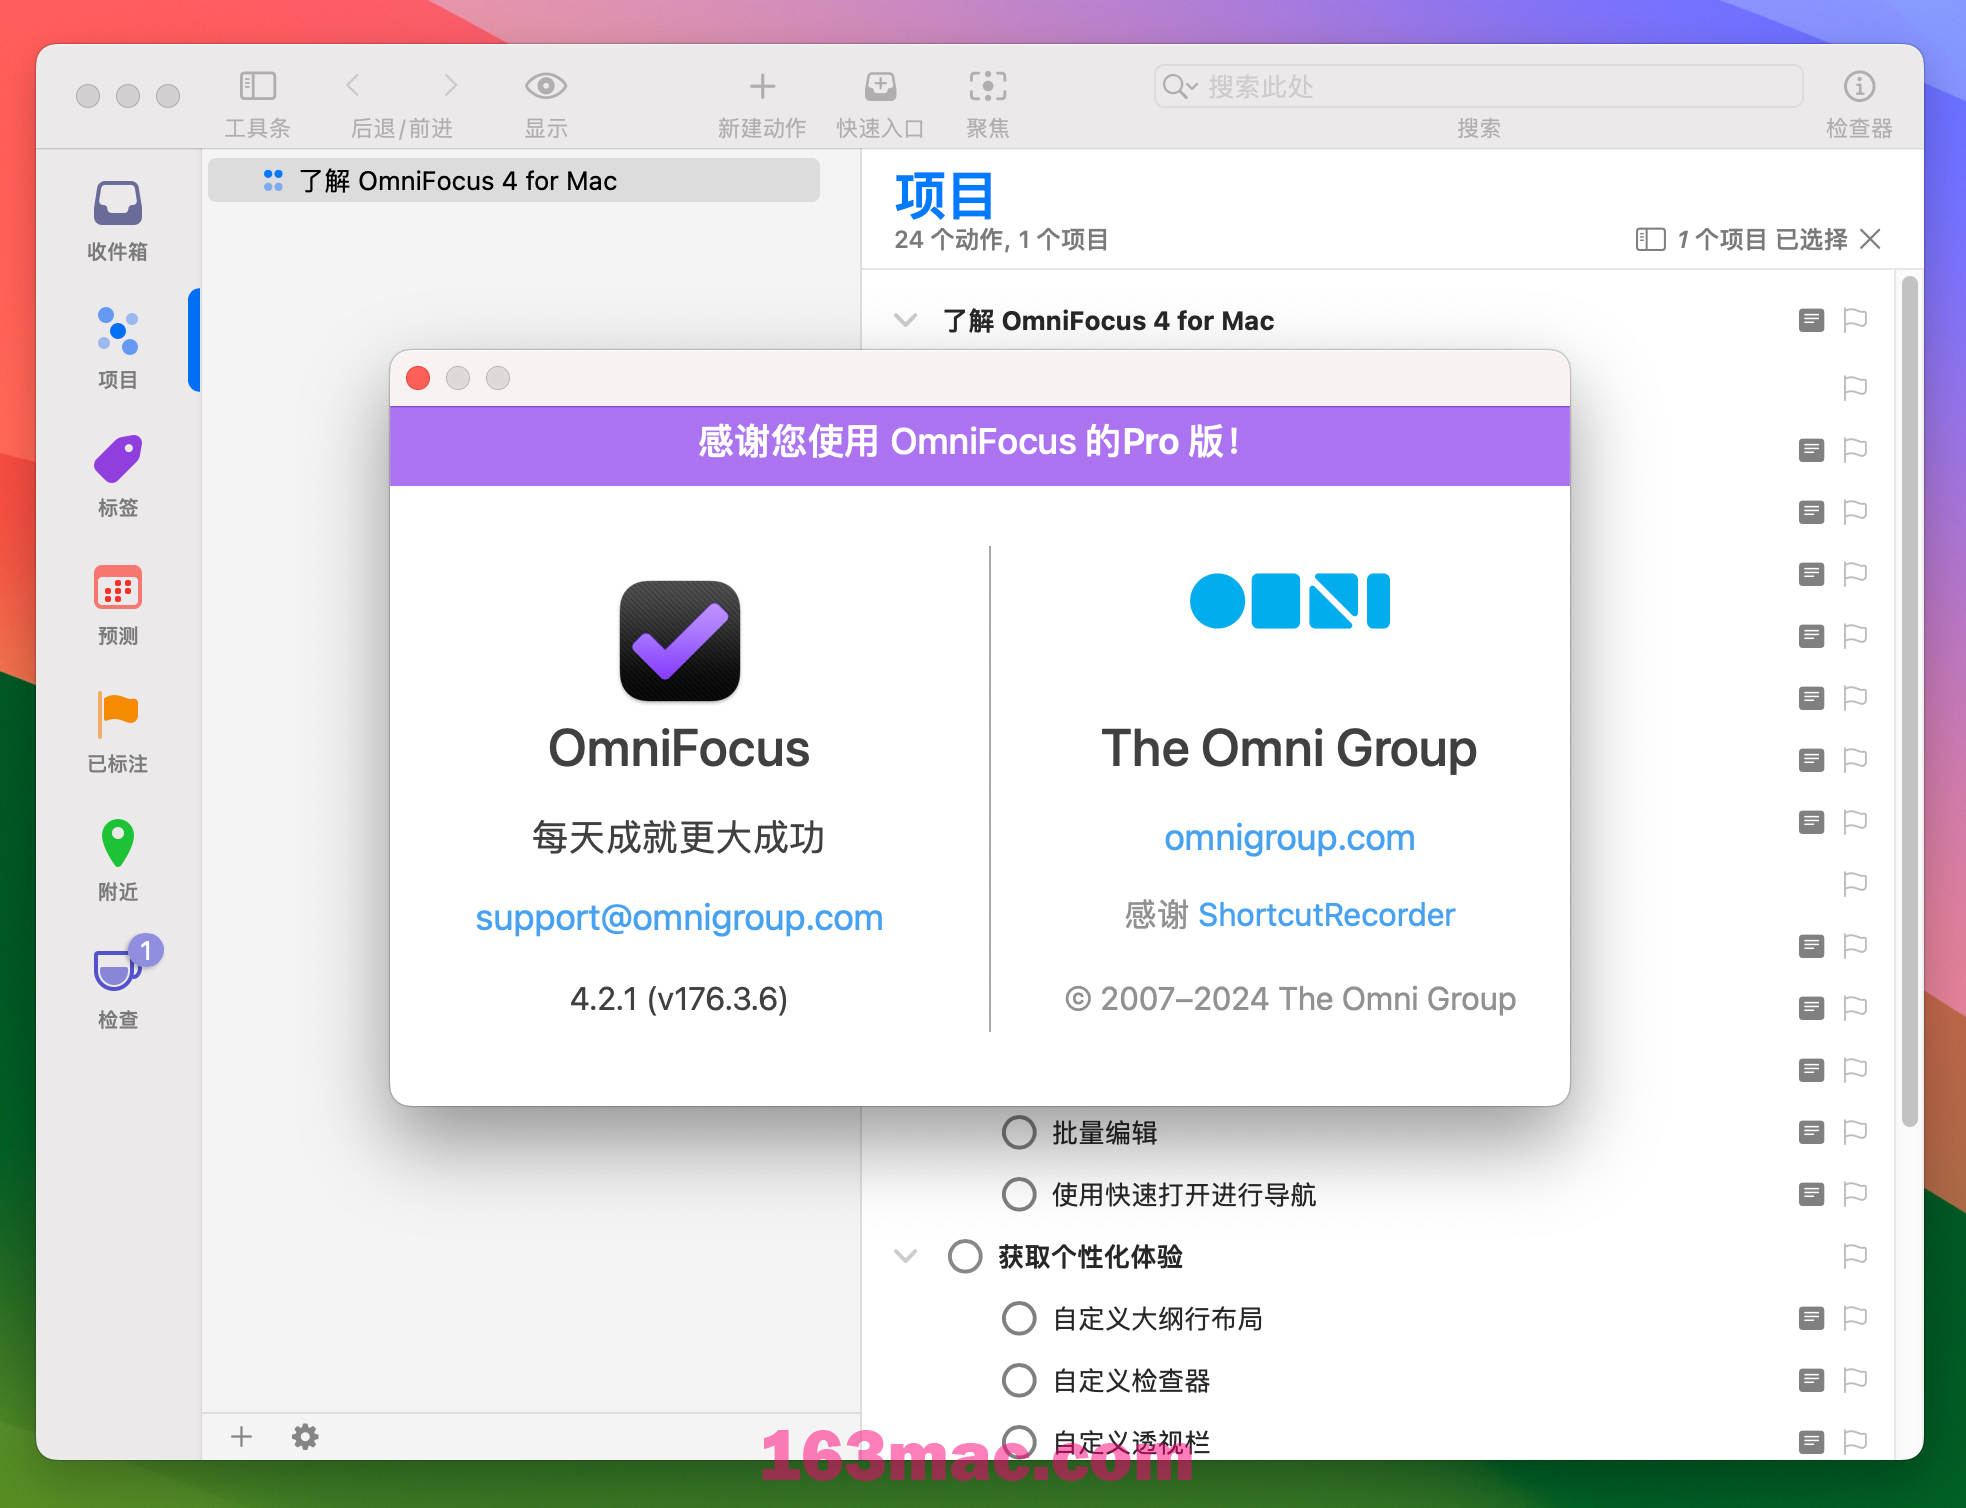Open the gear menu at sidebar bottom
Viewport: 1966px width, 1508px height.
click(305, 1437)
